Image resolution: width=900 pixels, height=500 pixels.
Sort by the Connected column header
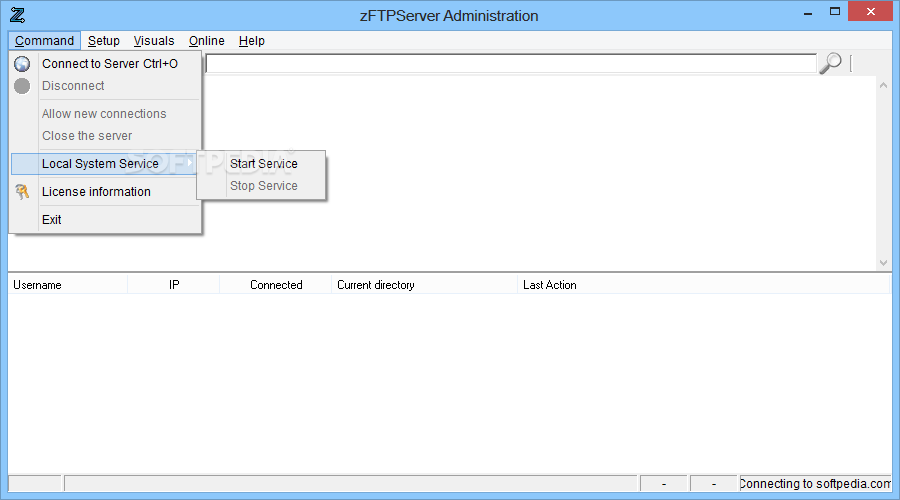276,285
